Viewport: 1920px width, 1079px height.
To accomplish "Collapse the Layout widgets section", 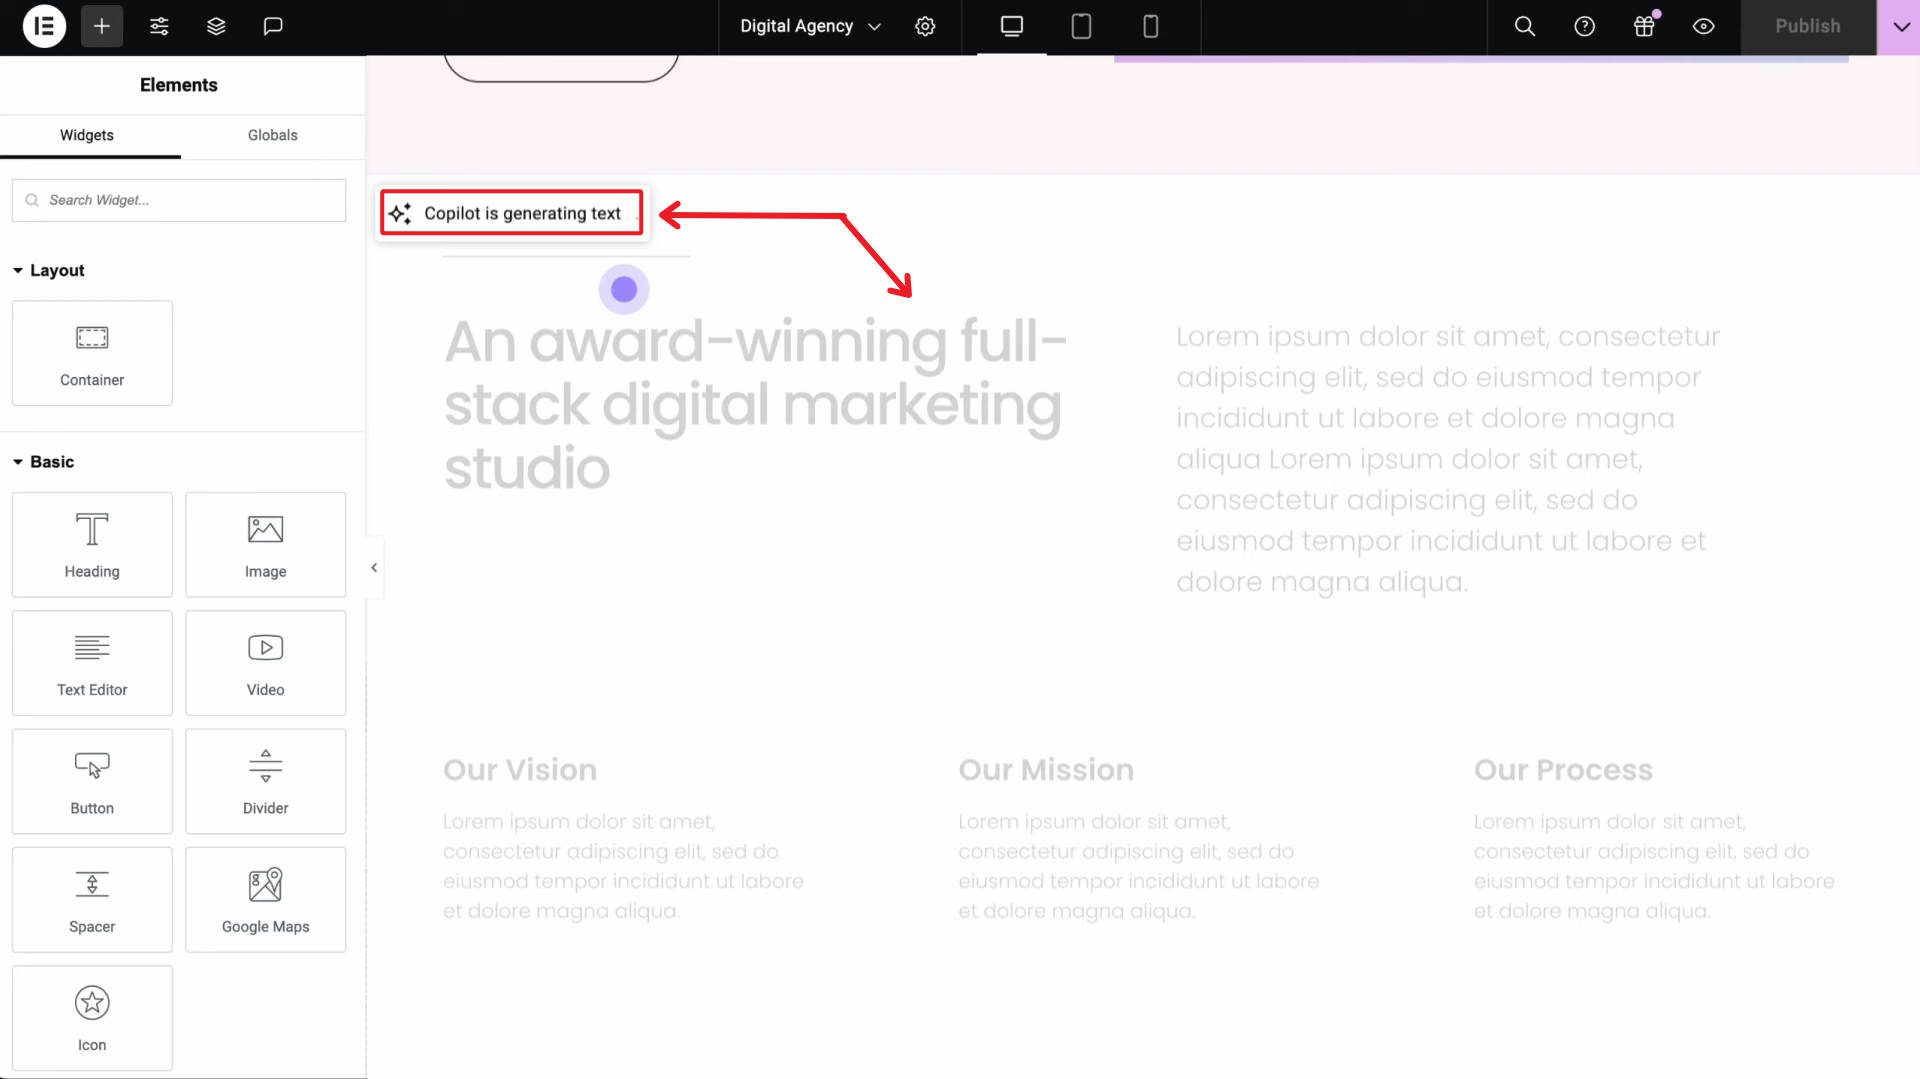I will [x=18, y=270].
